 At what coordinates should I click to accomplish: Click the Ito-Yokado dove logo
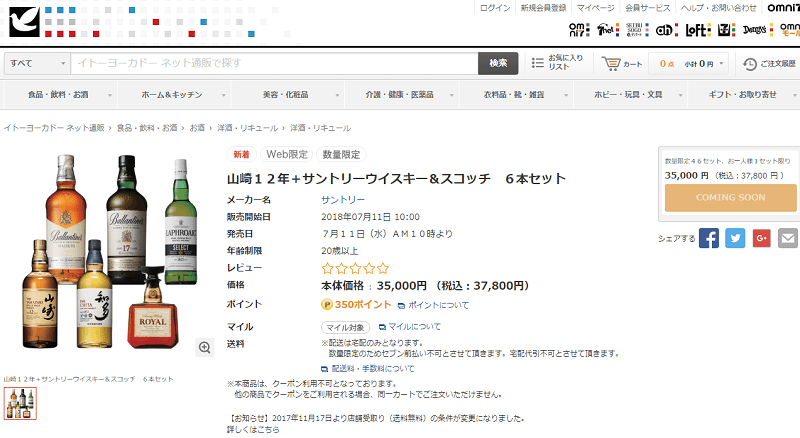tap(24, 22)
